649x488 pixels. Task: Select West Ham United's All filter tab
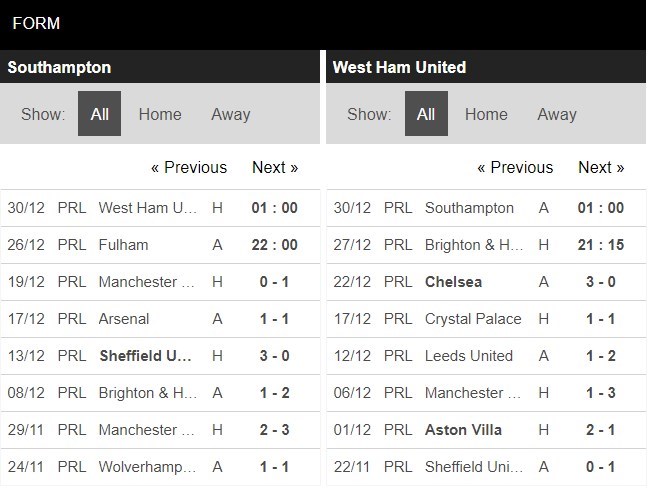(x=426, y=114)
